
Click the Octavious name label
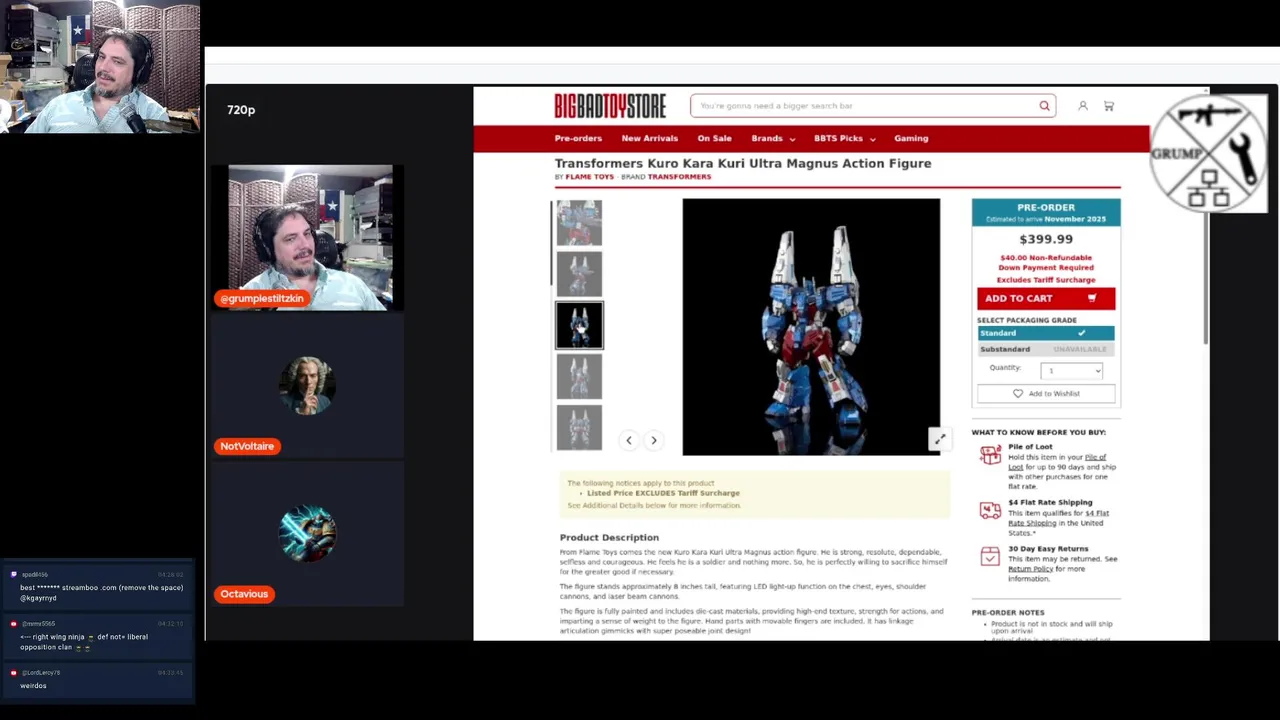pyautogui.click(x=244, y=594)
